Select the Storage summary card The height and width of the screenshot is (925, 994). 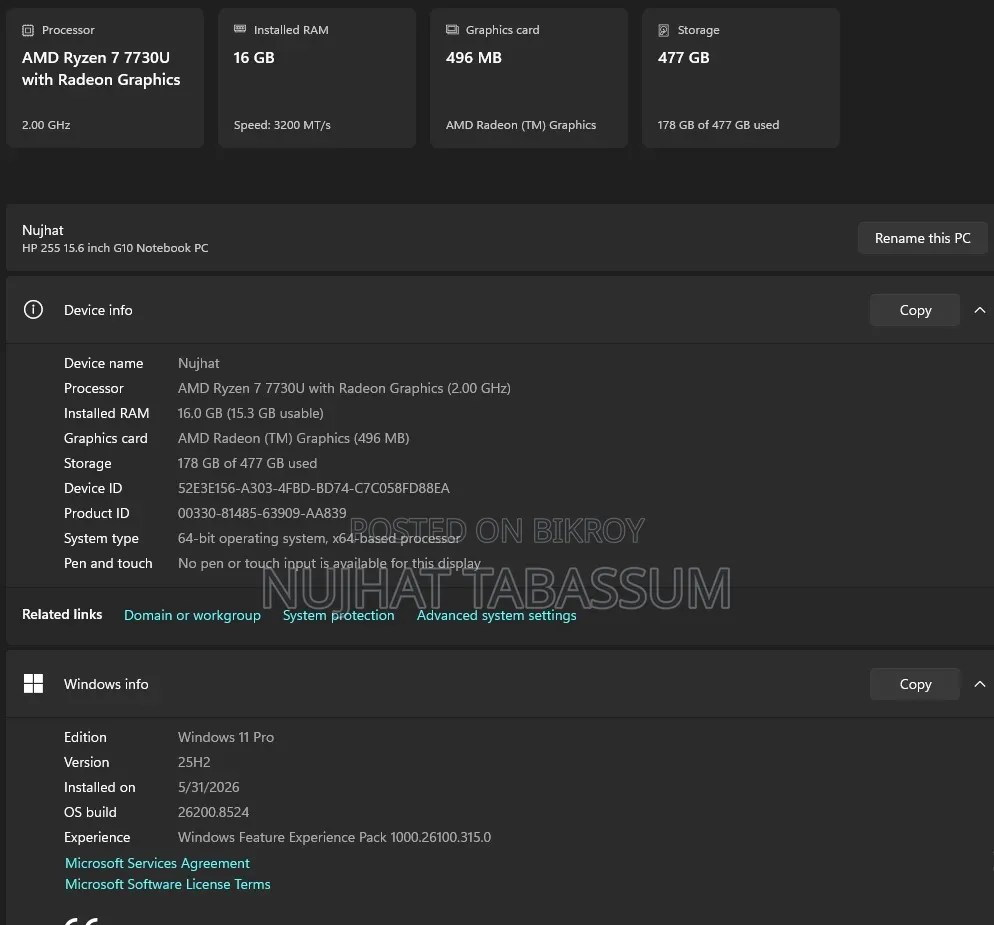[x=741, y=78]
